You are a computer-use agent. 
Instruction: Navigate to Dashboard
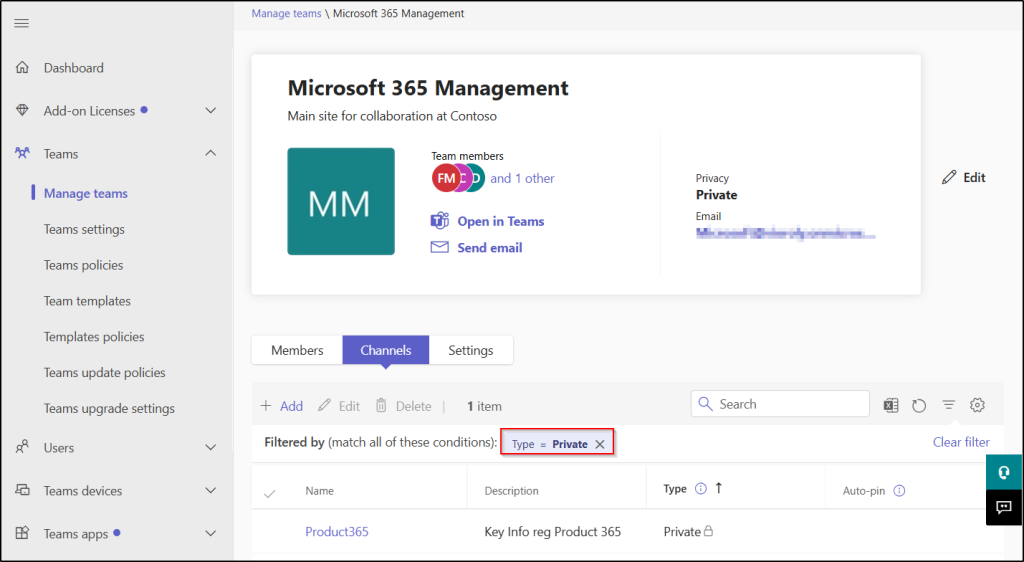pos(73,67)
